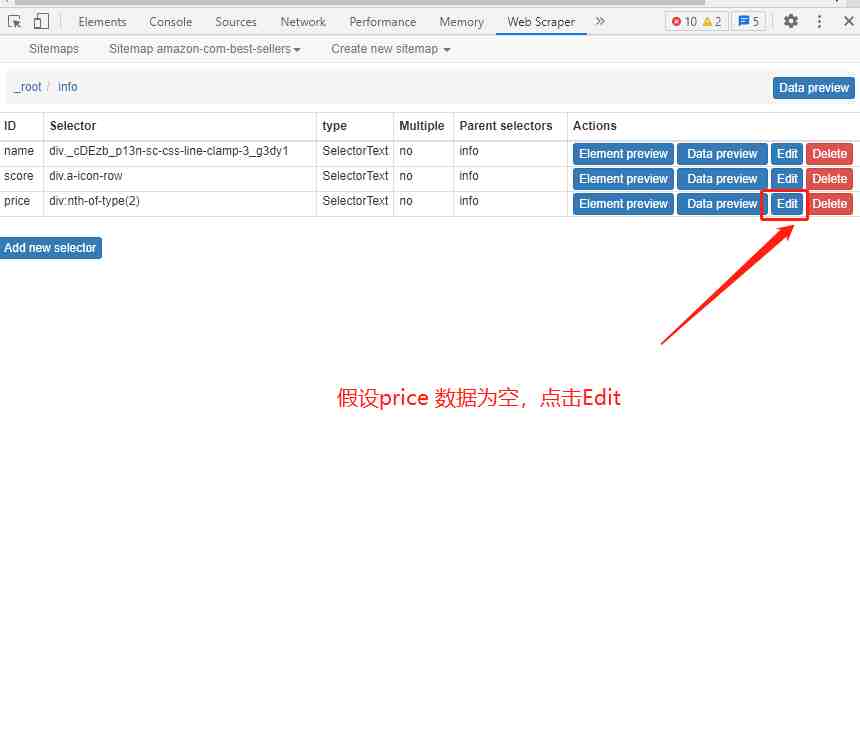860x745 pixels.
Task: Click the top Data preview button
Action: [x=813, y=88]
